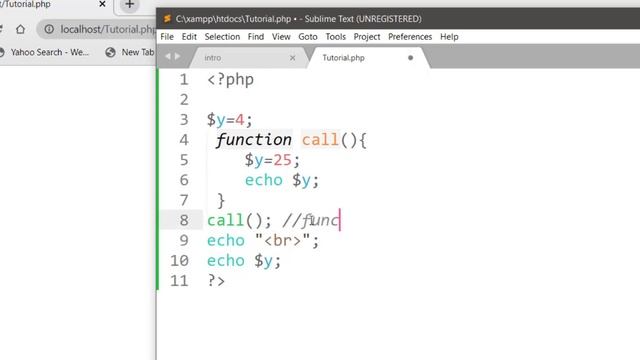This screenshot has height=360, width=640.
Task: Click the ?> closing tag
Action: coord(216,281)
